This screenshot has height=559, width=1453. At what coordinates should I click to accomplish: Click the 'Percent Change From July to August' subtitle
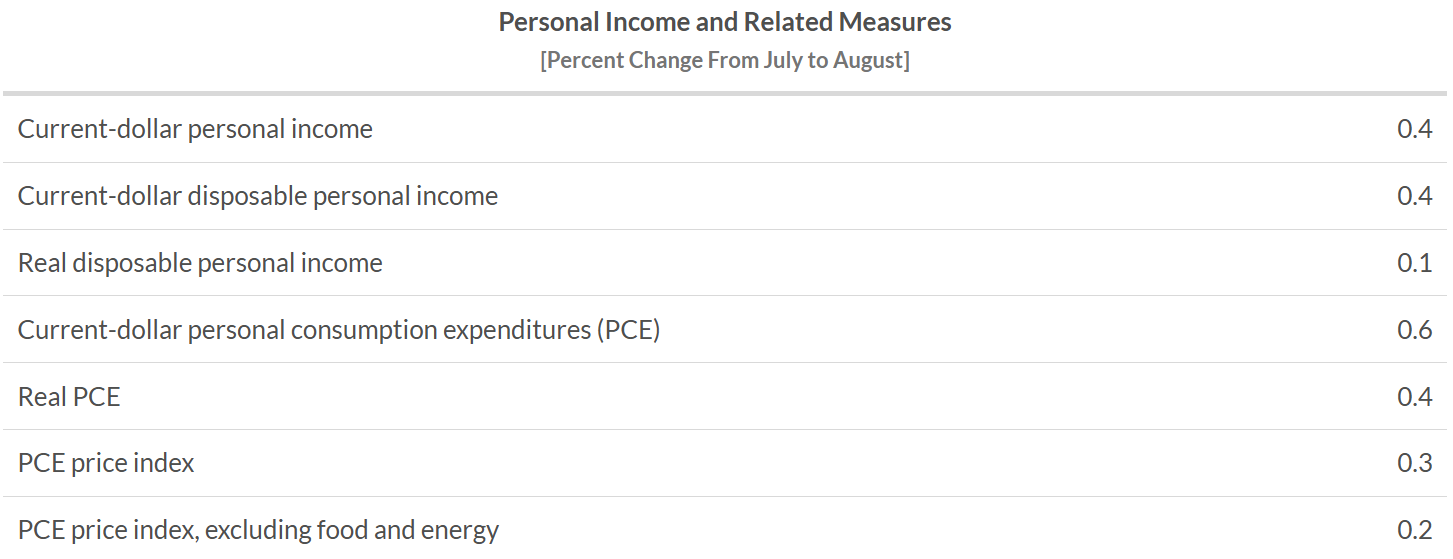725,60
